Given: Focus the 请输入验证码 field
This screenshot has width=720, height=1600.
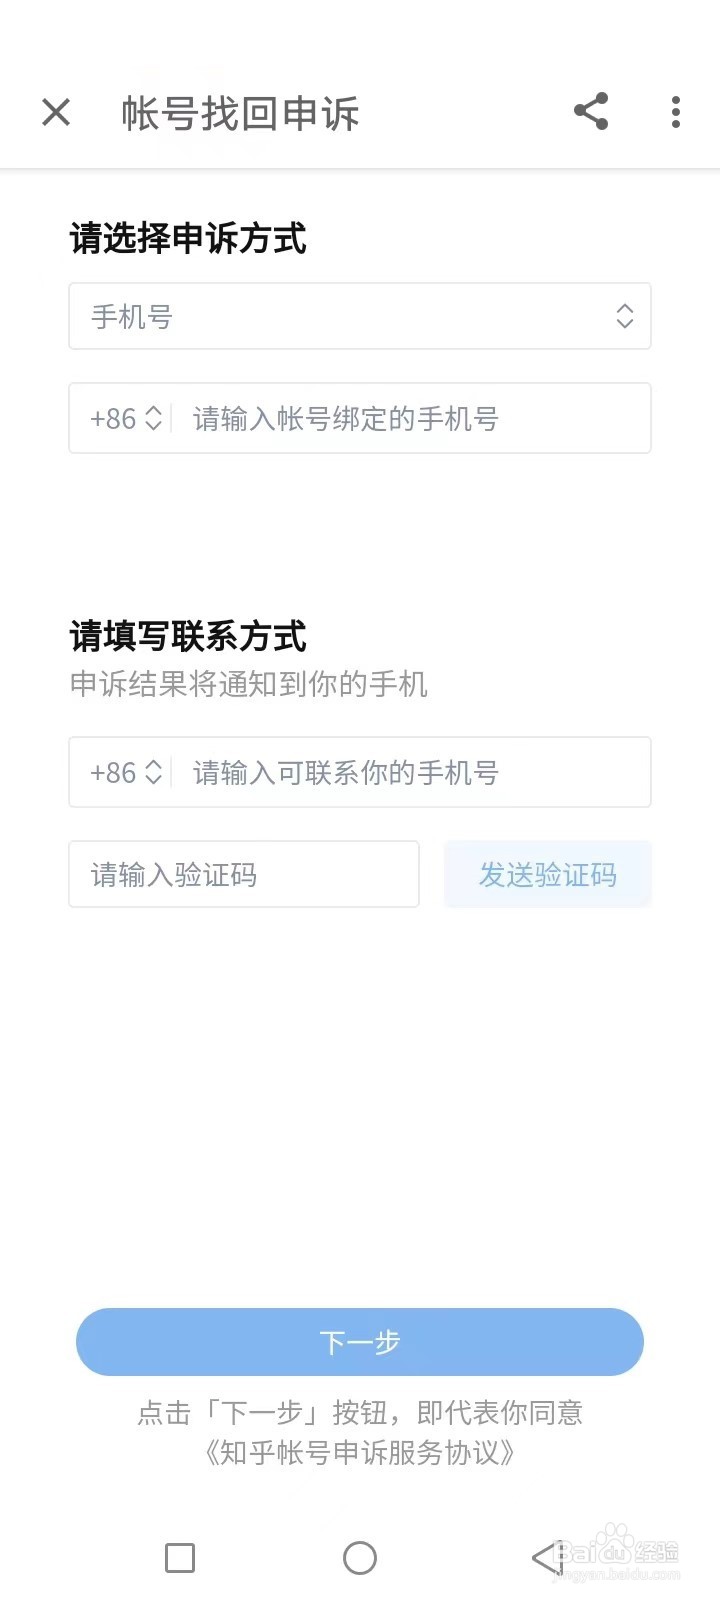Looking at the screenshot, I should [244, 874].
